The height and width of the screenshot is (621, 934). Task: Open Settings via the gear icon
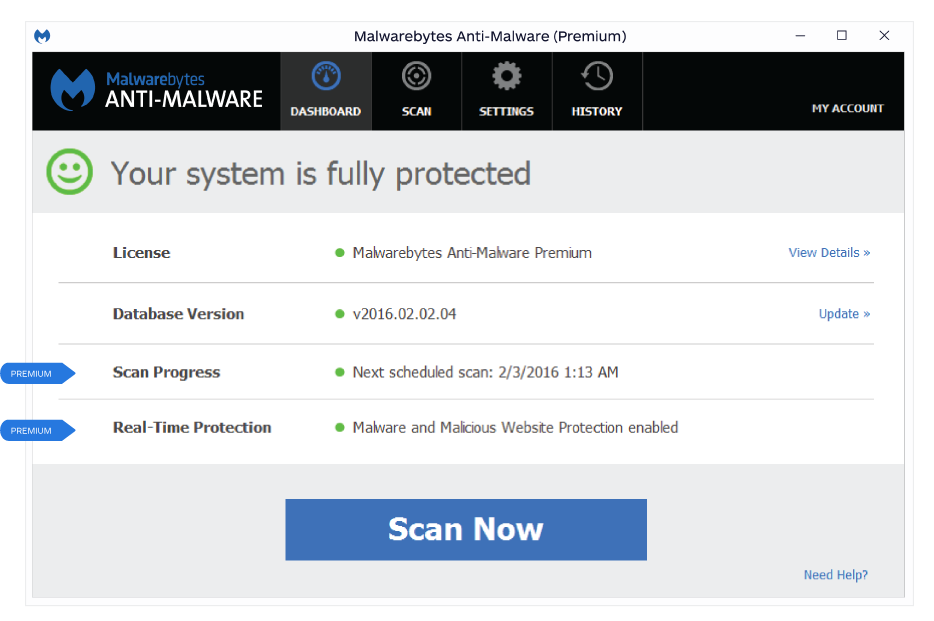506,76
